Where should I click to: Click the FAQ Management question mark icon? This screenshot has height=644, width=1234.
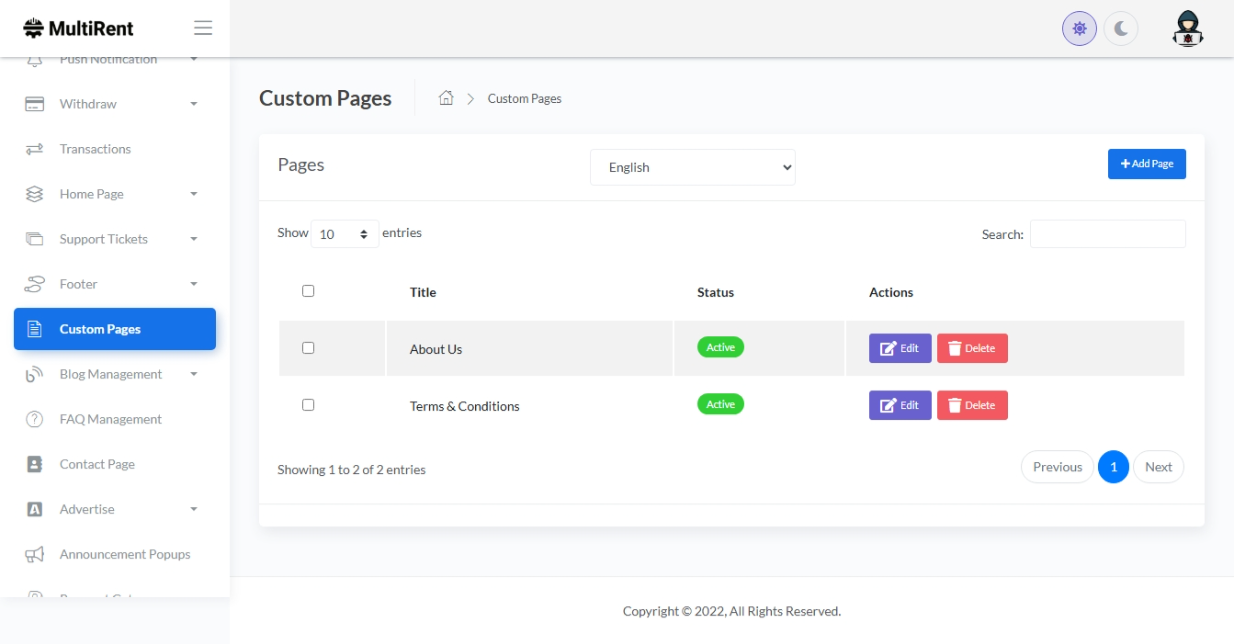34,419
